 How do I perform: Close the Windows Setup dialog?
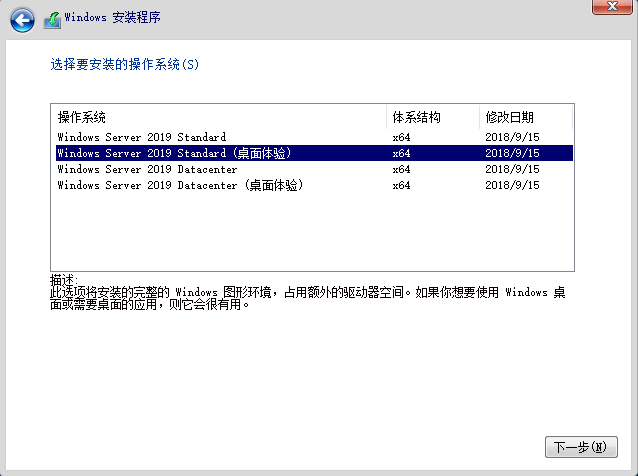coord(612,7)
